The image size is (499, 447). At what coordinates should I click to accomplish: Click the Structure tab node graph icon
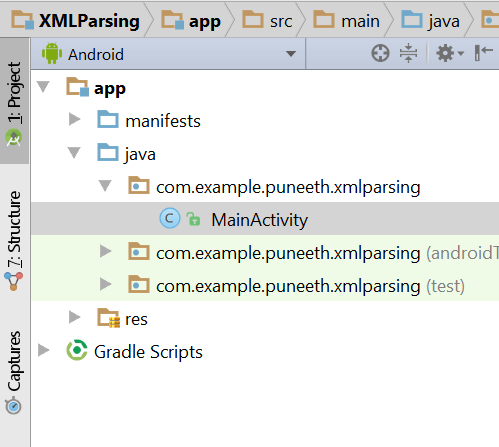point(13,281)
